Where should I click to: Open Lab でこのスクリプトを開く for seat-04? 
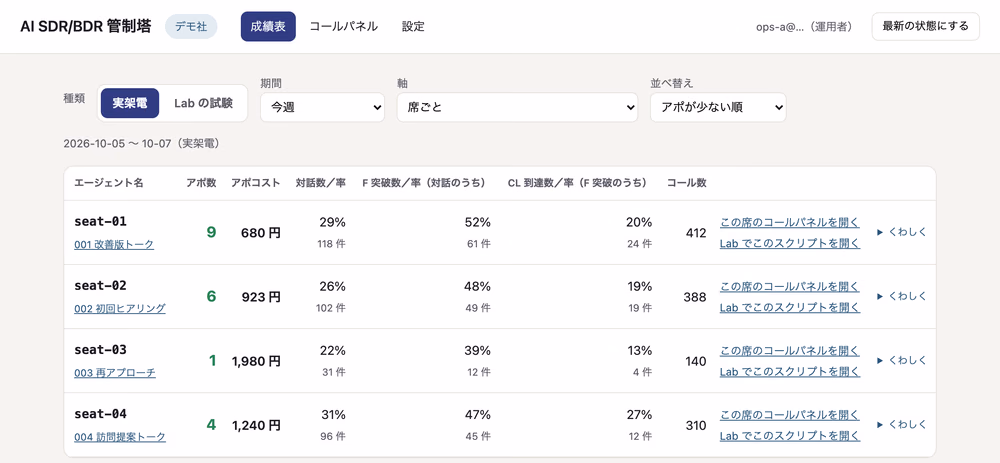(x=790, y=436)
